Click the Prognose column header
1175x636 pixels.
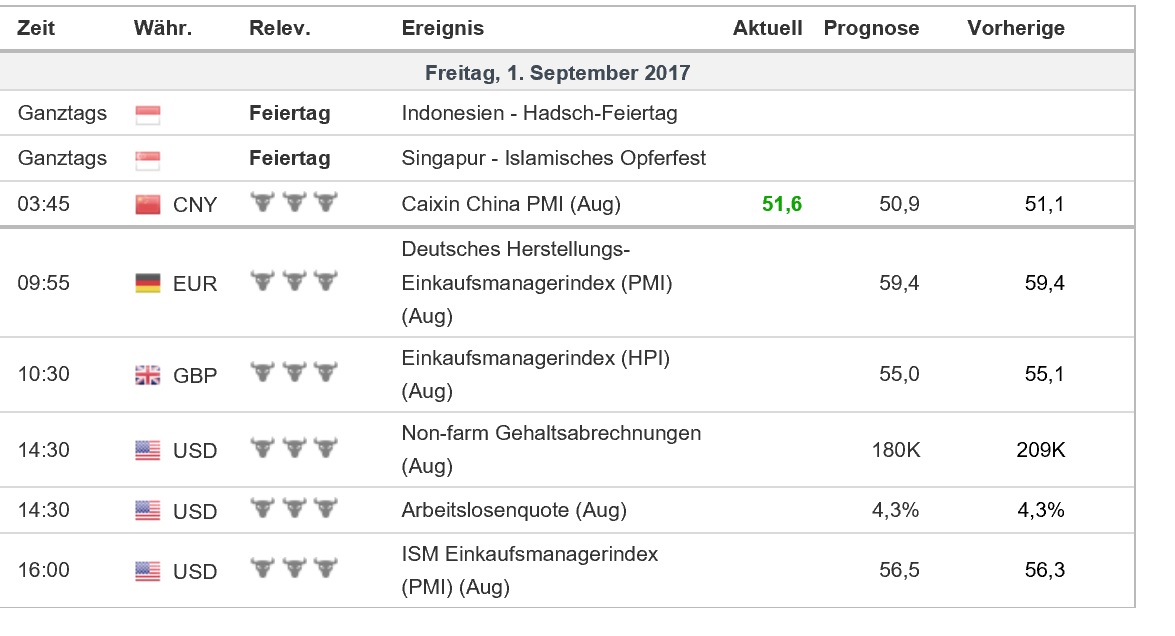[871, 28]
